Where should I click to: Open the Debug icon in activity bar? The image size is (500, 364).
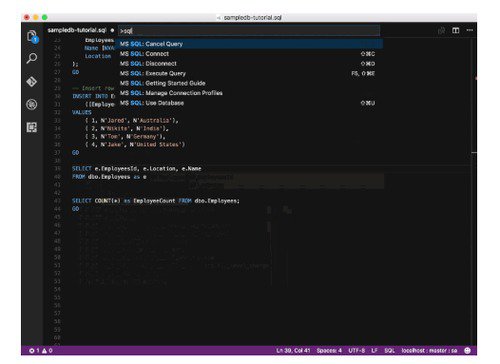click(32, 104)
